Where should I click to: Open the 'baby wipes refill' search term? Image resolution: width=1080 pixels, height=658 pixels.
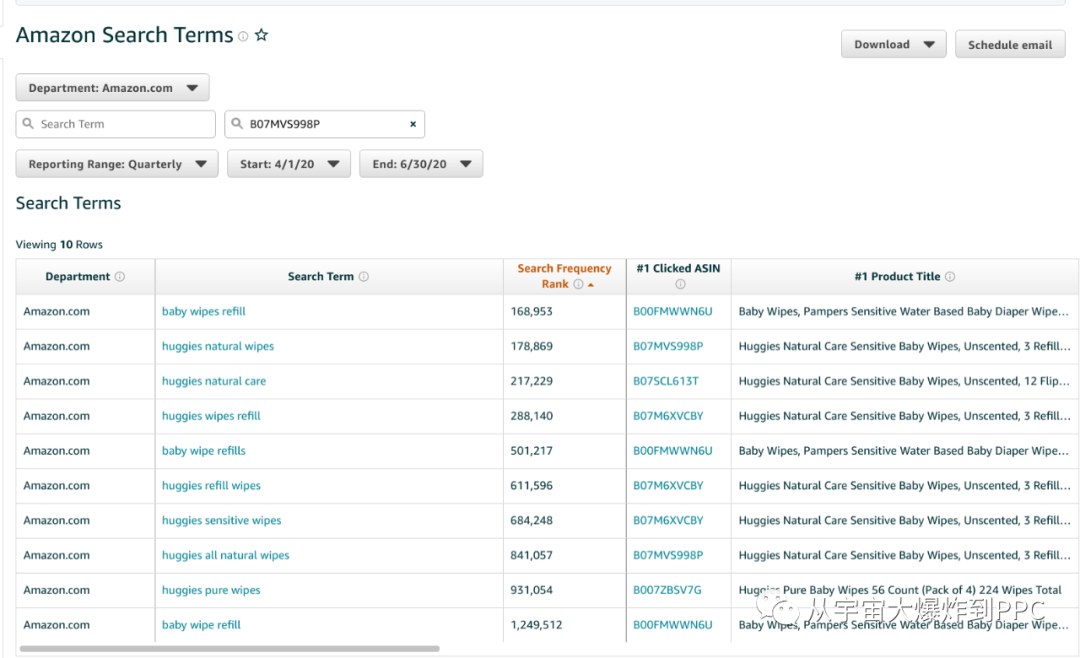[204, 311]
